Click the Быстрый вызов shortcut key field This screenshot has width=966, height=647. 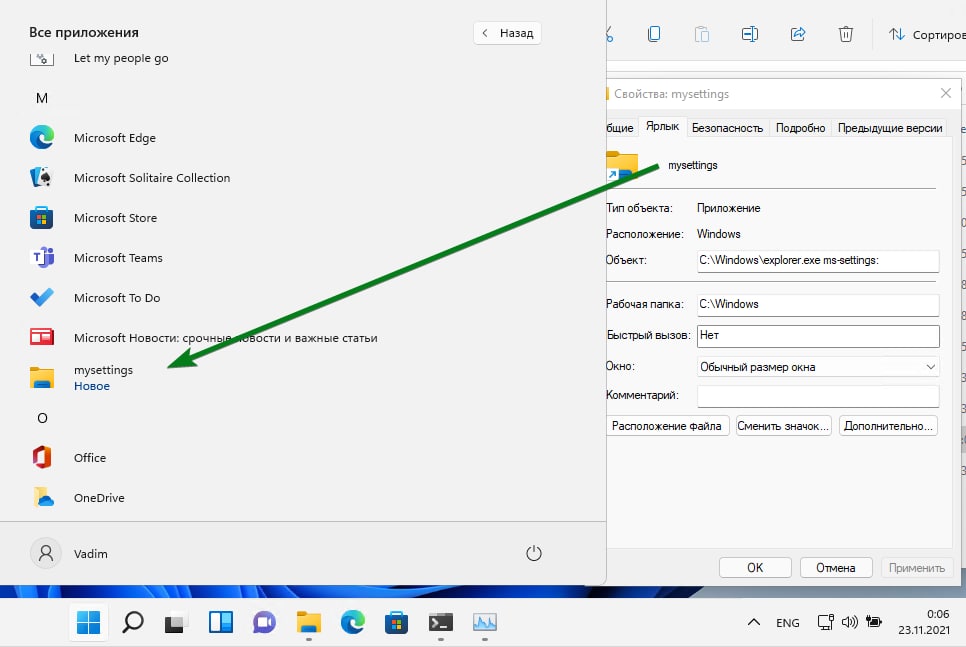click(x=818, y=336)
